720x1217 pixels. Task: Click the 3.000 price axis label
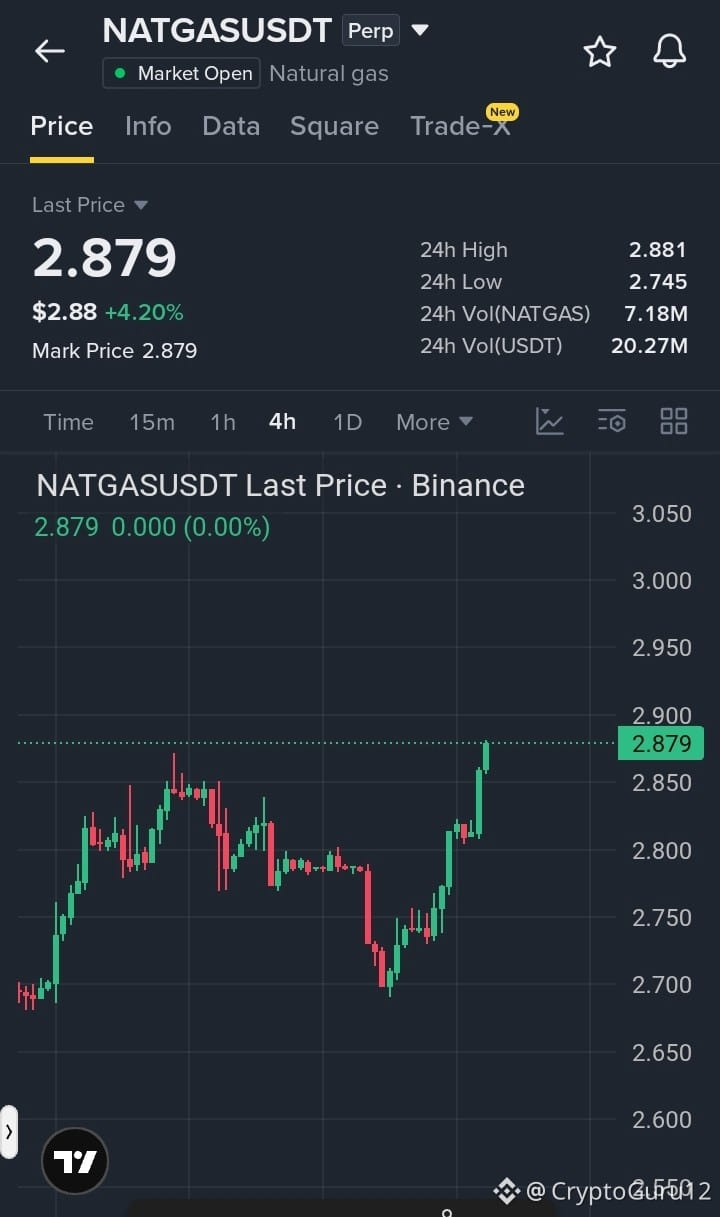(662, 581)
